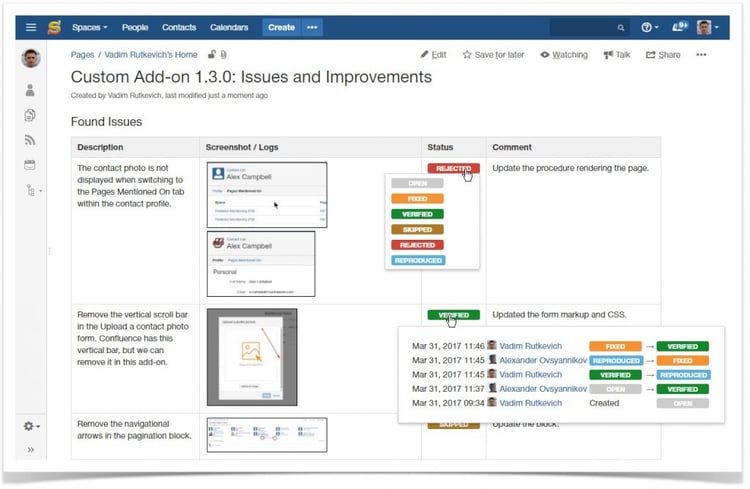Click the Create button

point(281,27)
